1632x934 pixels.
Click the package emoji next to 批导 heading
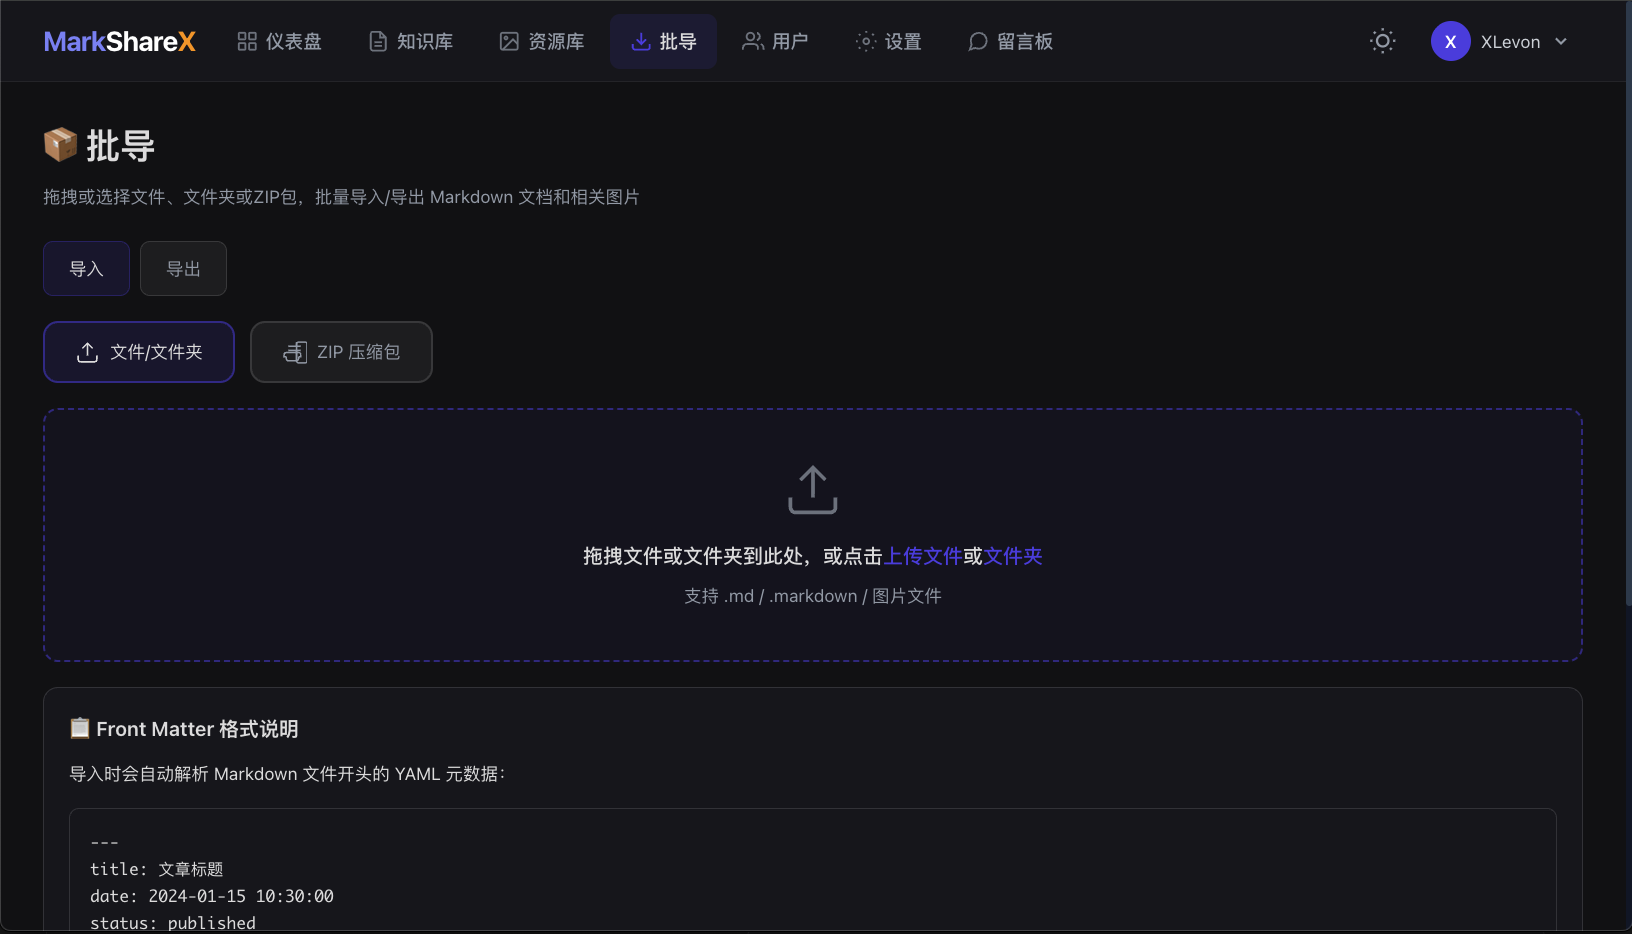tap(60, 145)
